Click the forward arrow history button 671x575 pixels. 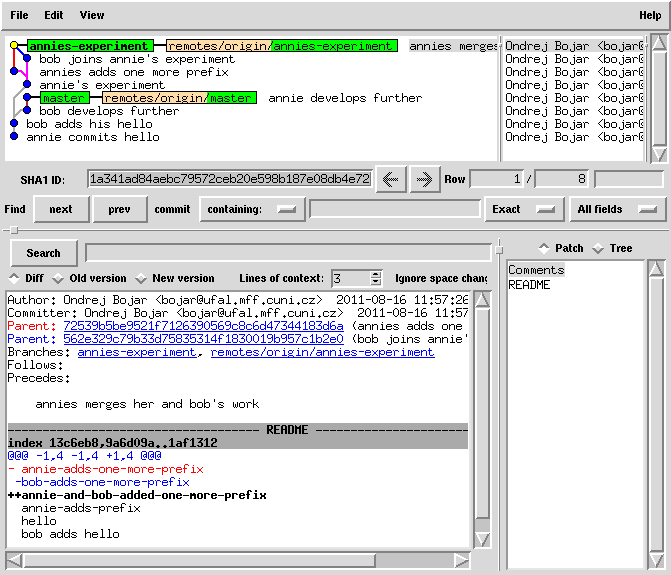[x=424, y=179]
